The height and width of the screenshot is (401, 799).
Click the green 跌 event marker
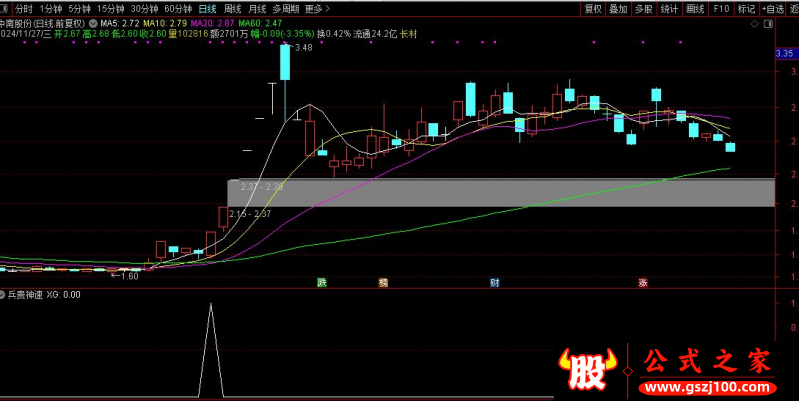pyautogui.click(x=322, y=282)
